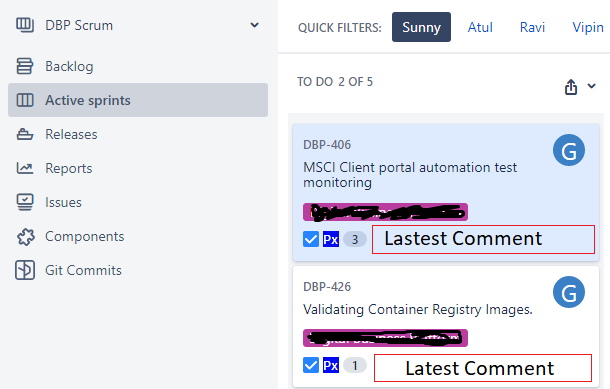The height and width of the screenshot is (389, 610).
Task: Open the Releases section
Action: pyautogui.click(x=71, y=134)
